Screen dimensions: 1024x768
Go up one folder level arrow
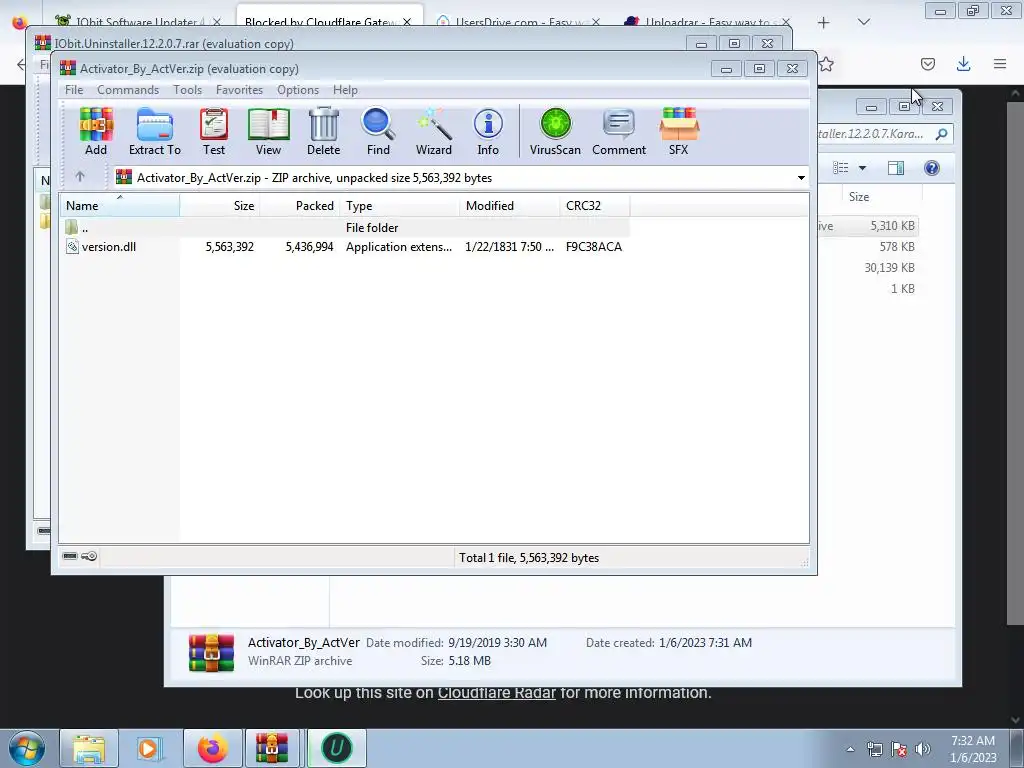tap(80, 177)
